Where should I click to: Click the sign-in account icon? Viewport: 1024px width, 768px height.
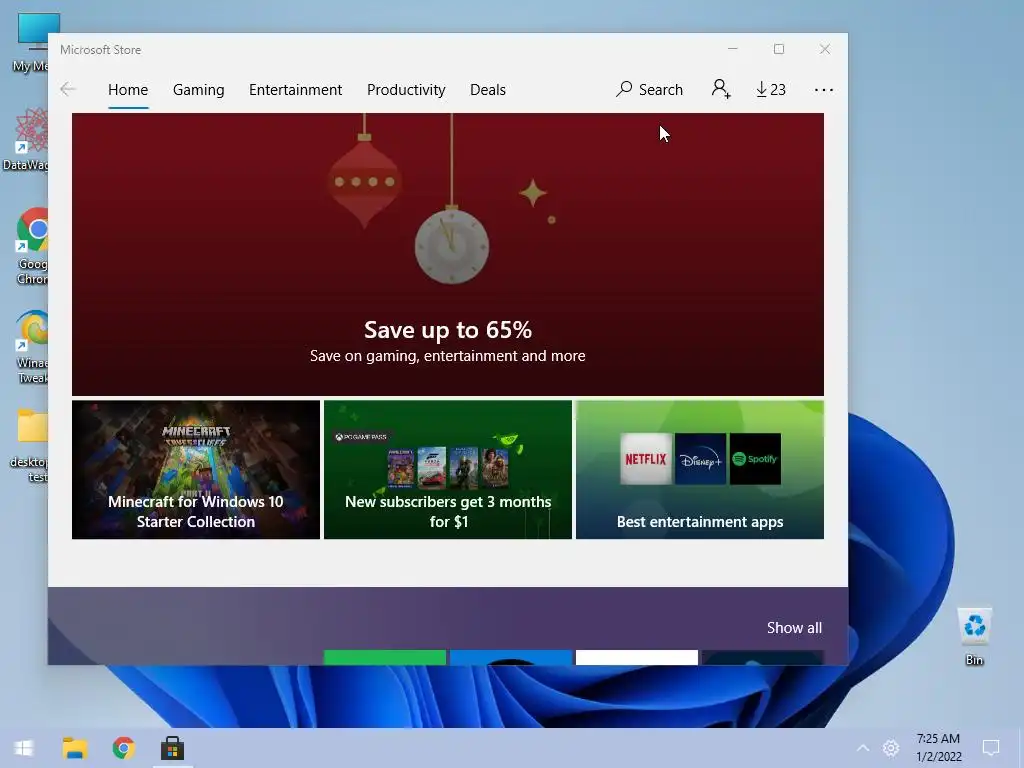[x=721, y=89]
